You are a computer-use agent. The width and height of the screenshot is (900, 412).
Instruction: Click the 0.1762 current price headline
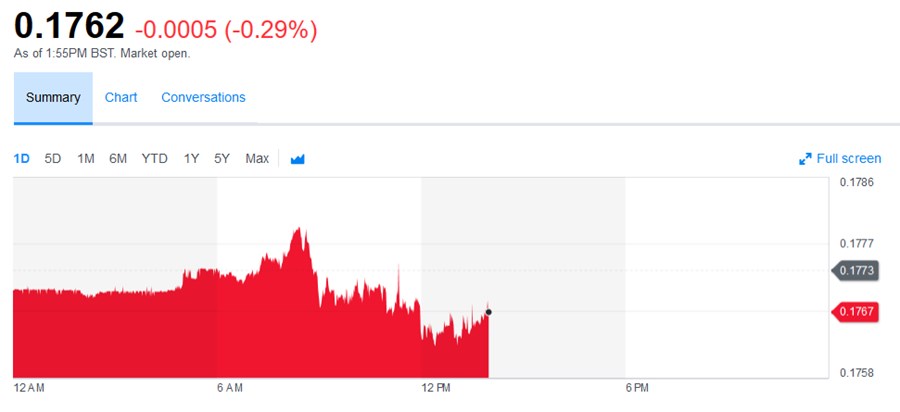(x=69, y=26)
